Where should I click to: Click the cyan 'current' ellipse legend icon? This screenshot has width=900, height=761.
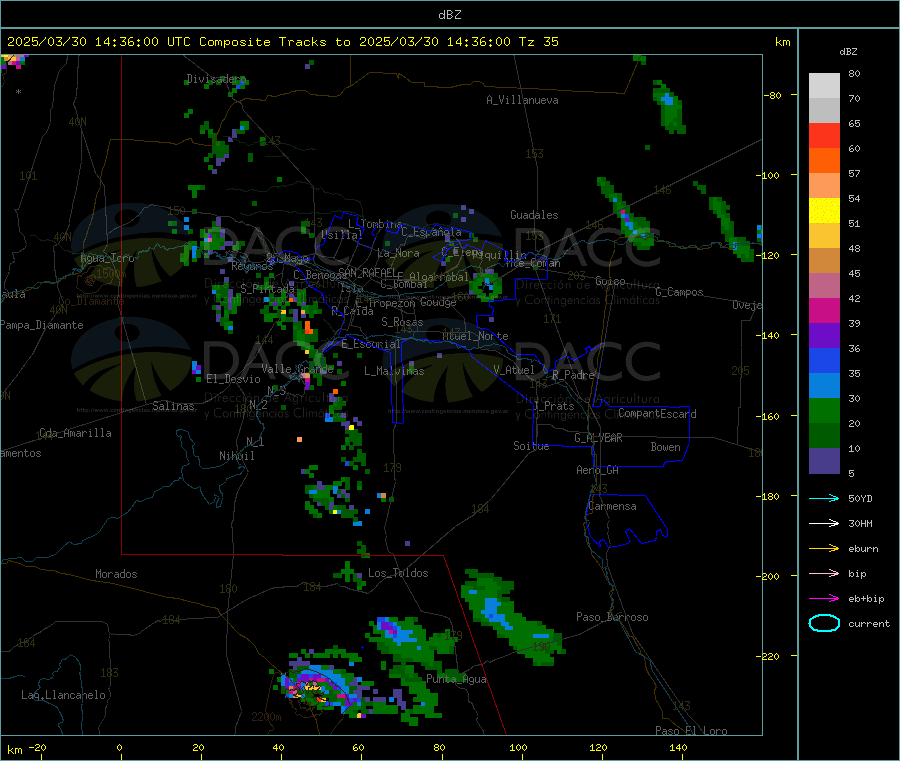824,623
